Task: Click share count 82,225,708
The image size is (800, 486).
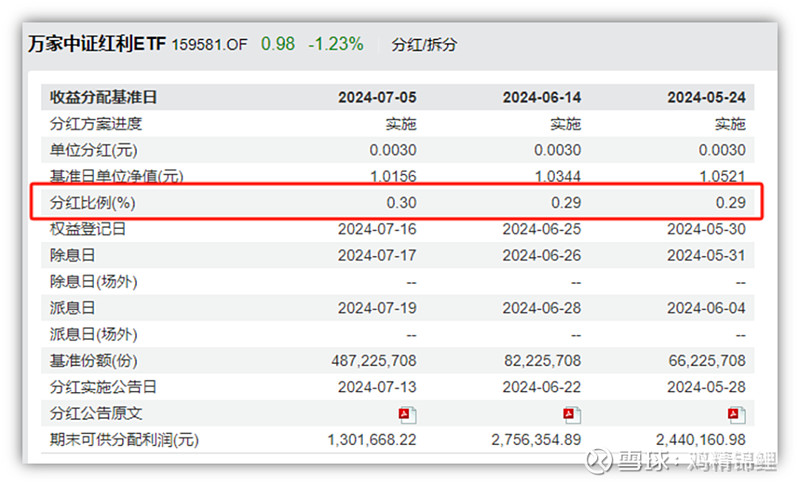Action: tap(543, 361)
